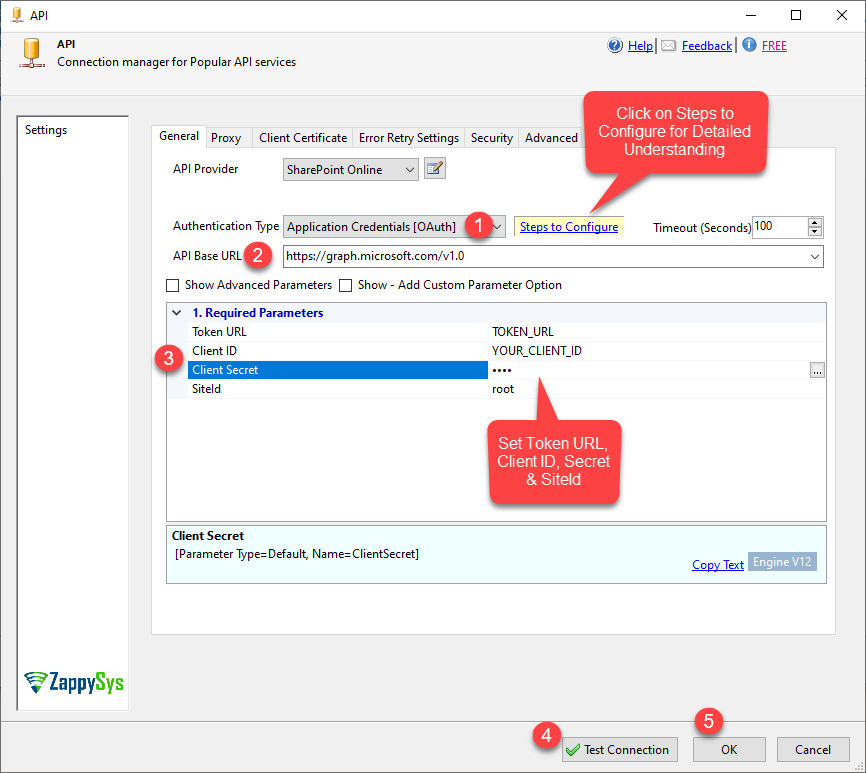The width and height of the screenshot is (866, 773).
Task: Click the blue Help question-mark icon
Action: [x=615, y=45]
